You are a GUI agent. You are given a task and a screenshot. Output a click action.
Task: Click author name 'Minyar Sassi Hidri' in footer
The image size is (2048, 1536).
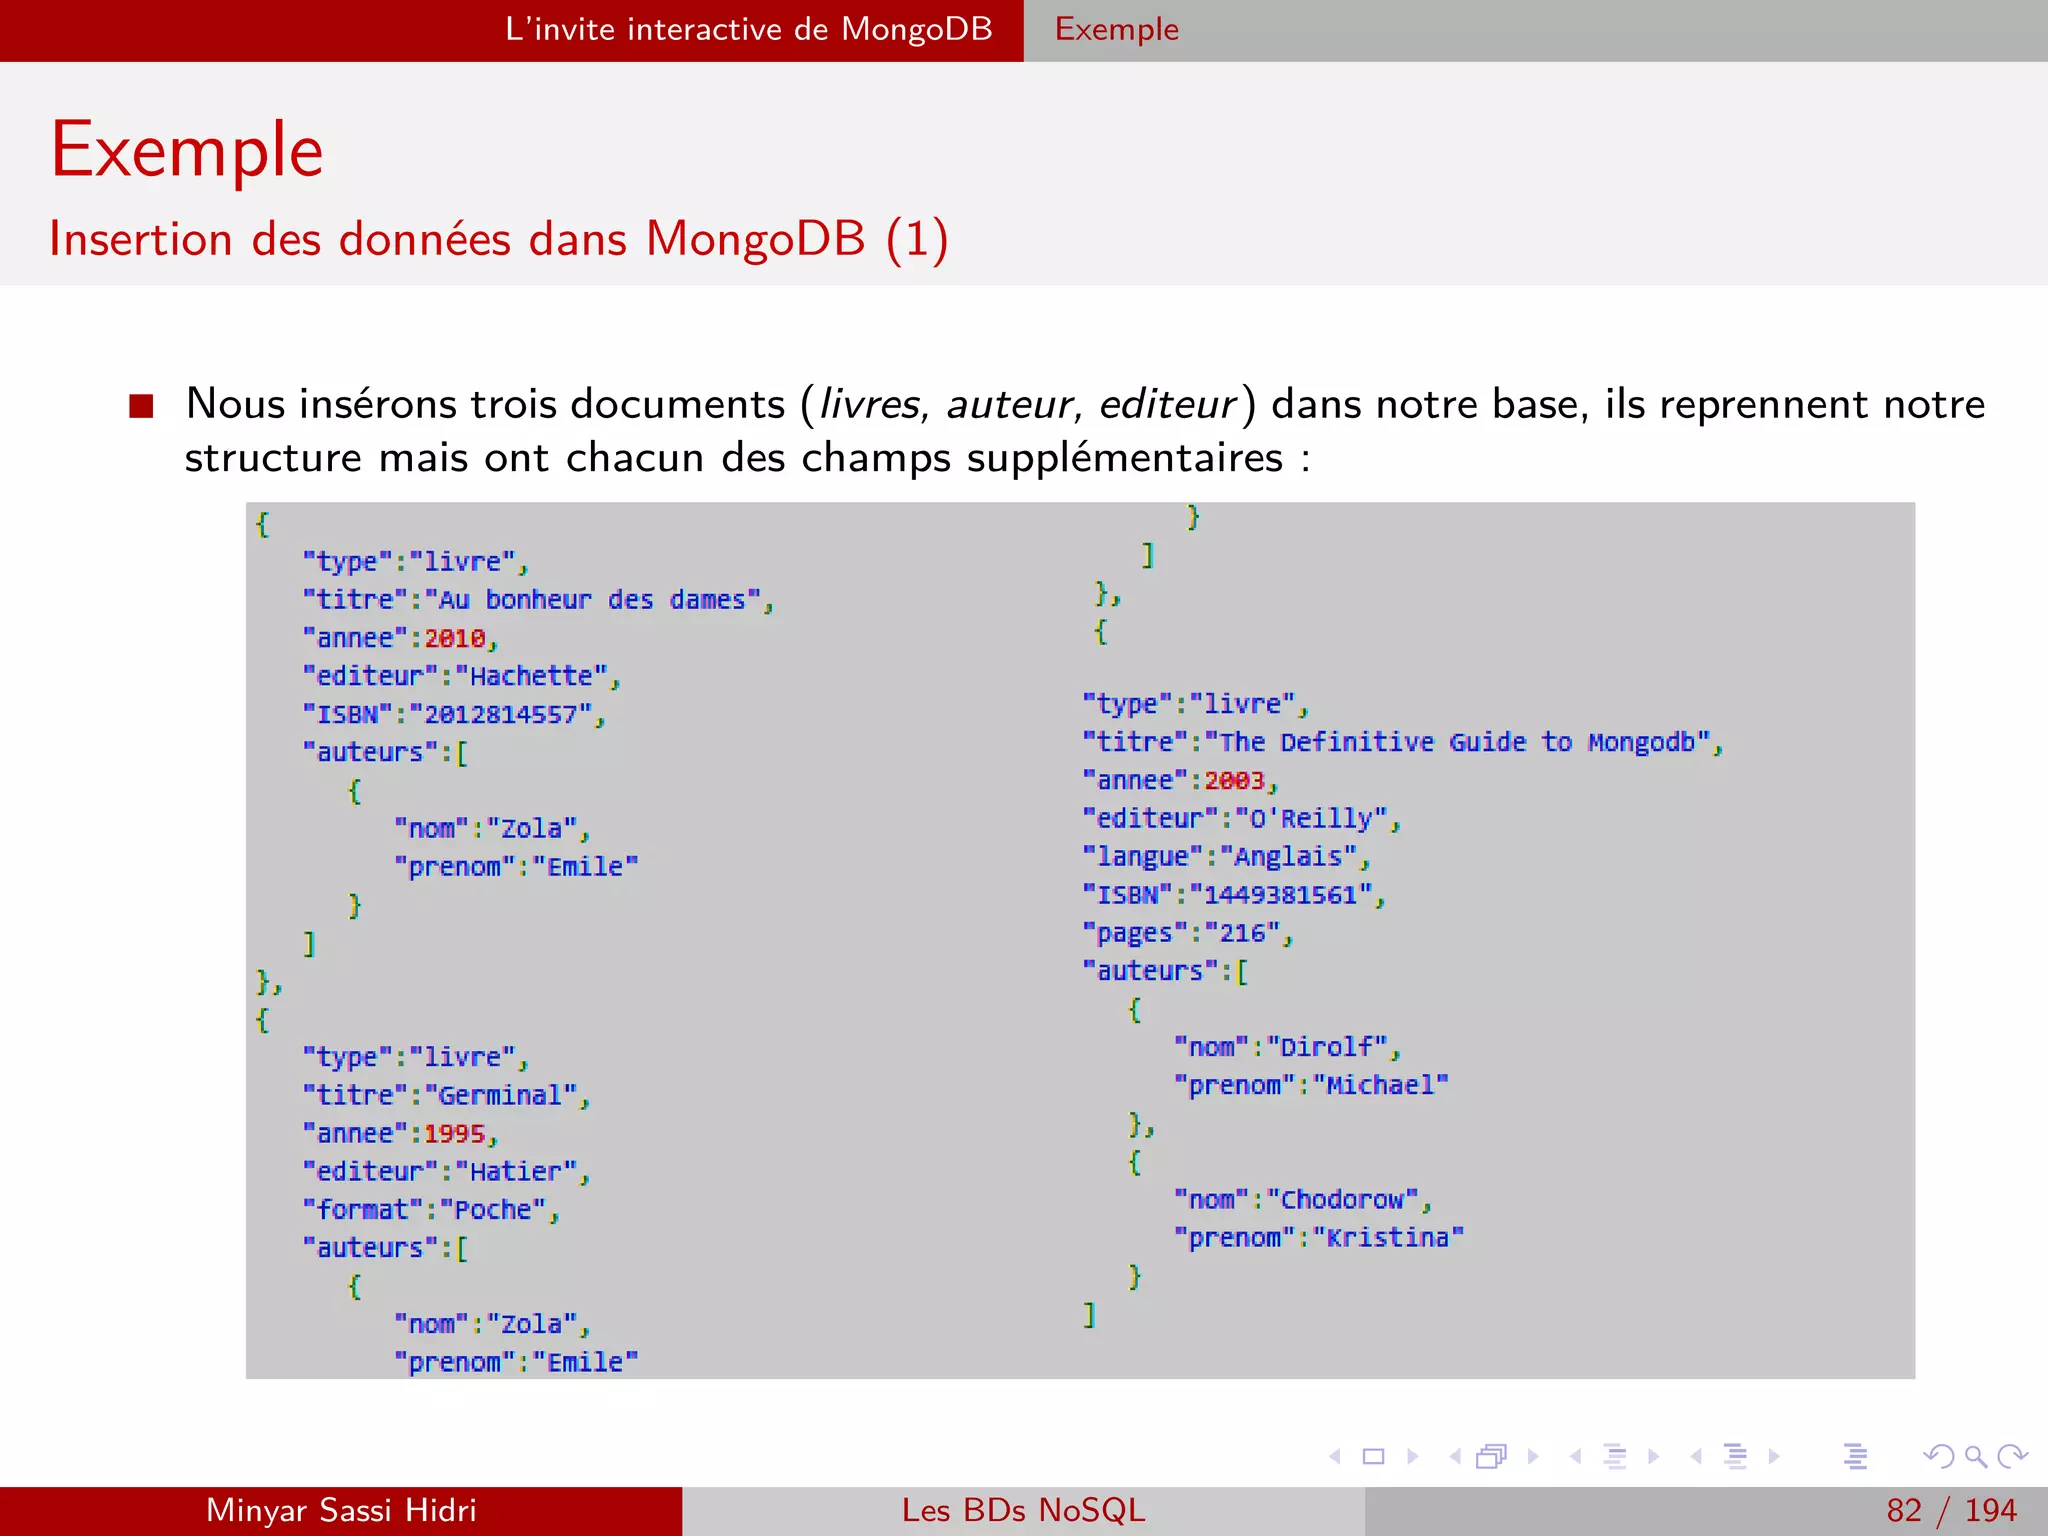(x=341, y=1510)
